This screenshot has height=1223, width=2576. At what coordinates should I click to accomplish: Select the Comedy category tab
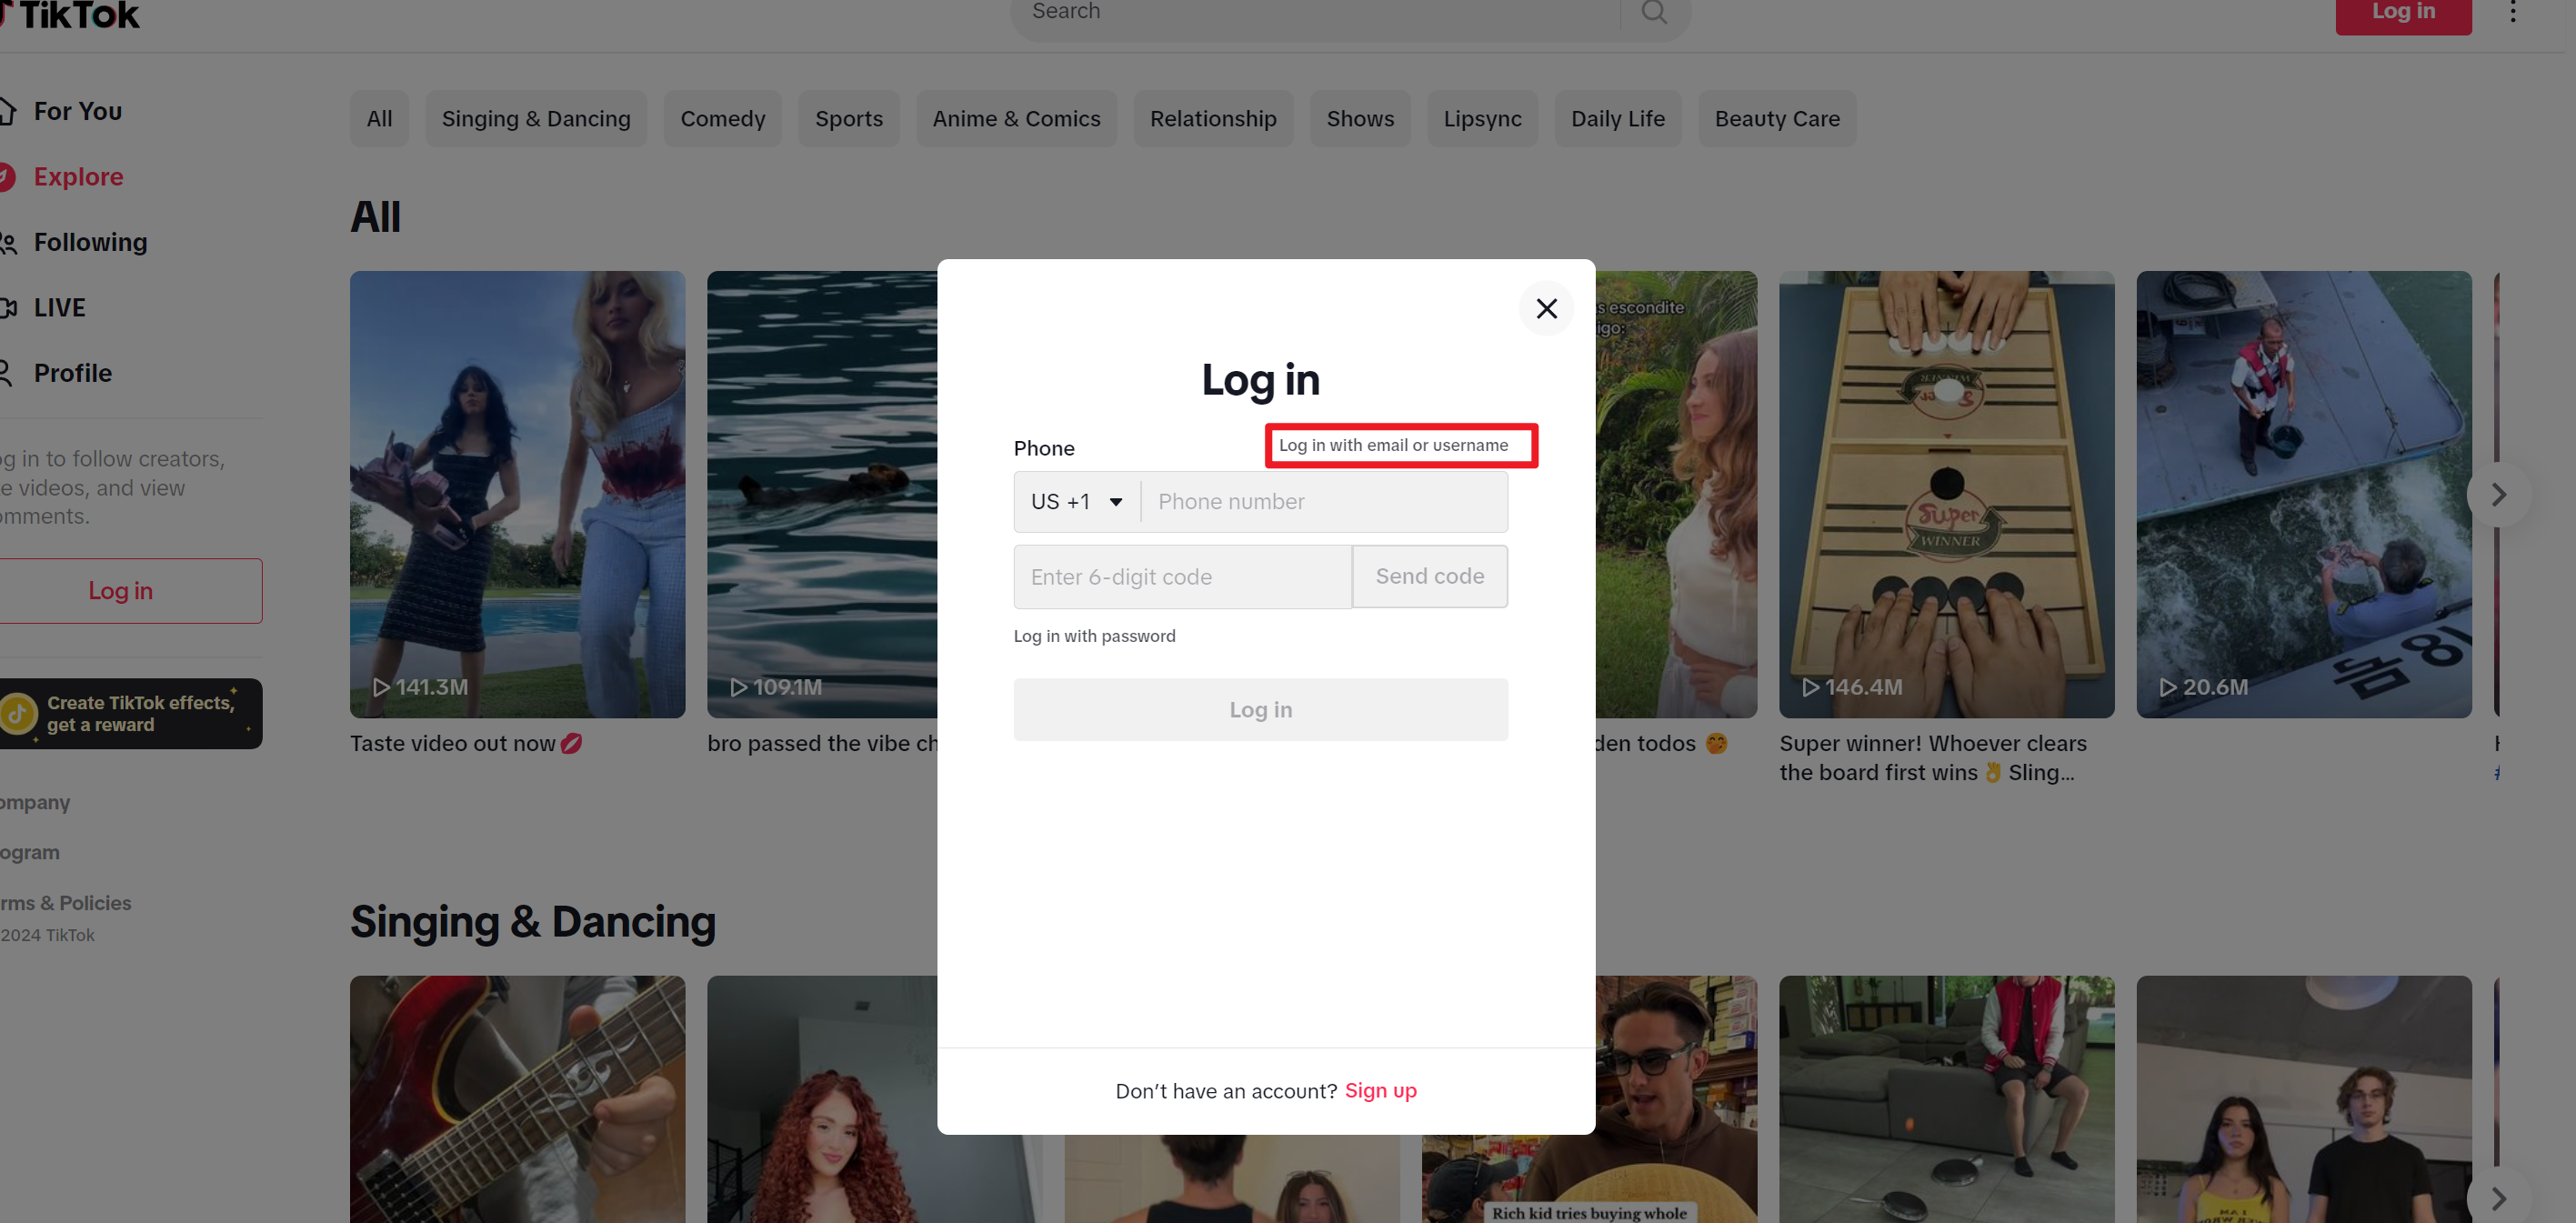(x=722, y=119)
